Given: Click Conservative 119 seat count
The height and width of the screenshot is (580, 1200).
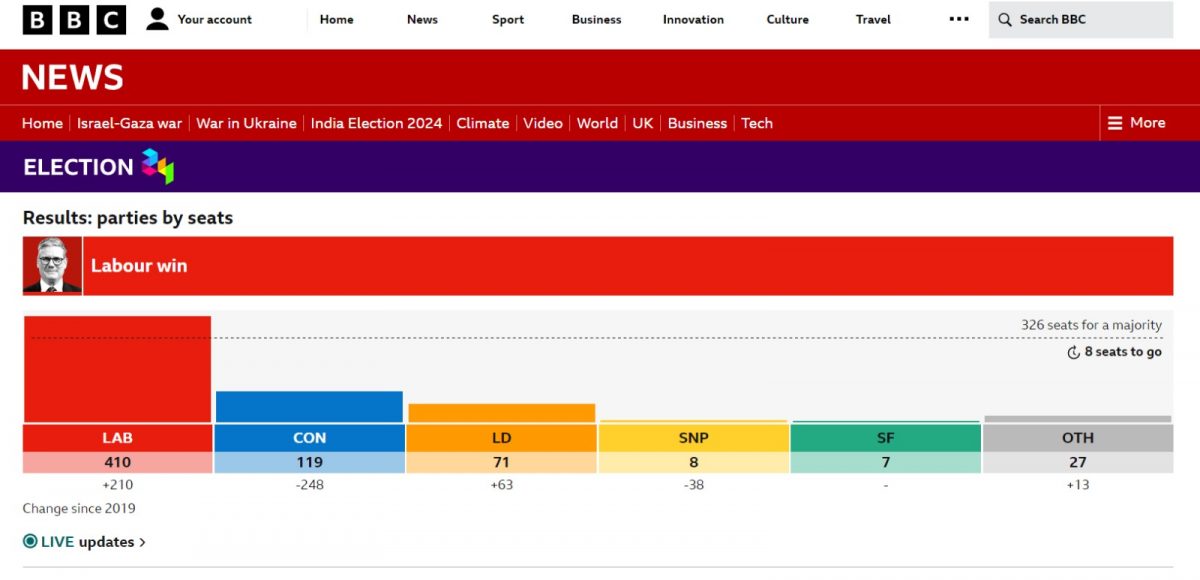Looking at the screenshot, I should click(309, 463).
